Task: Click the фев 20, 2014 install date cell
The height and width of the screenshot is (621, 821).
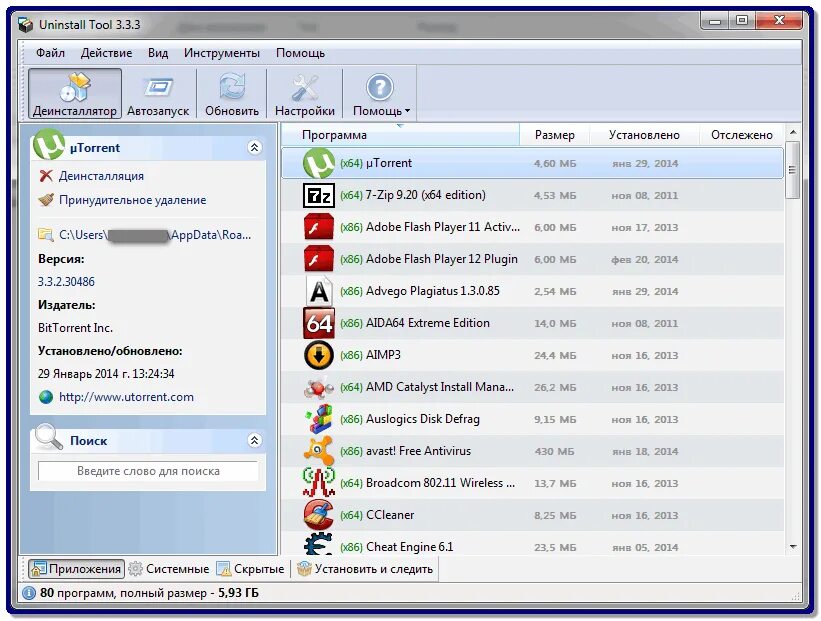Action: coord(645,260)
